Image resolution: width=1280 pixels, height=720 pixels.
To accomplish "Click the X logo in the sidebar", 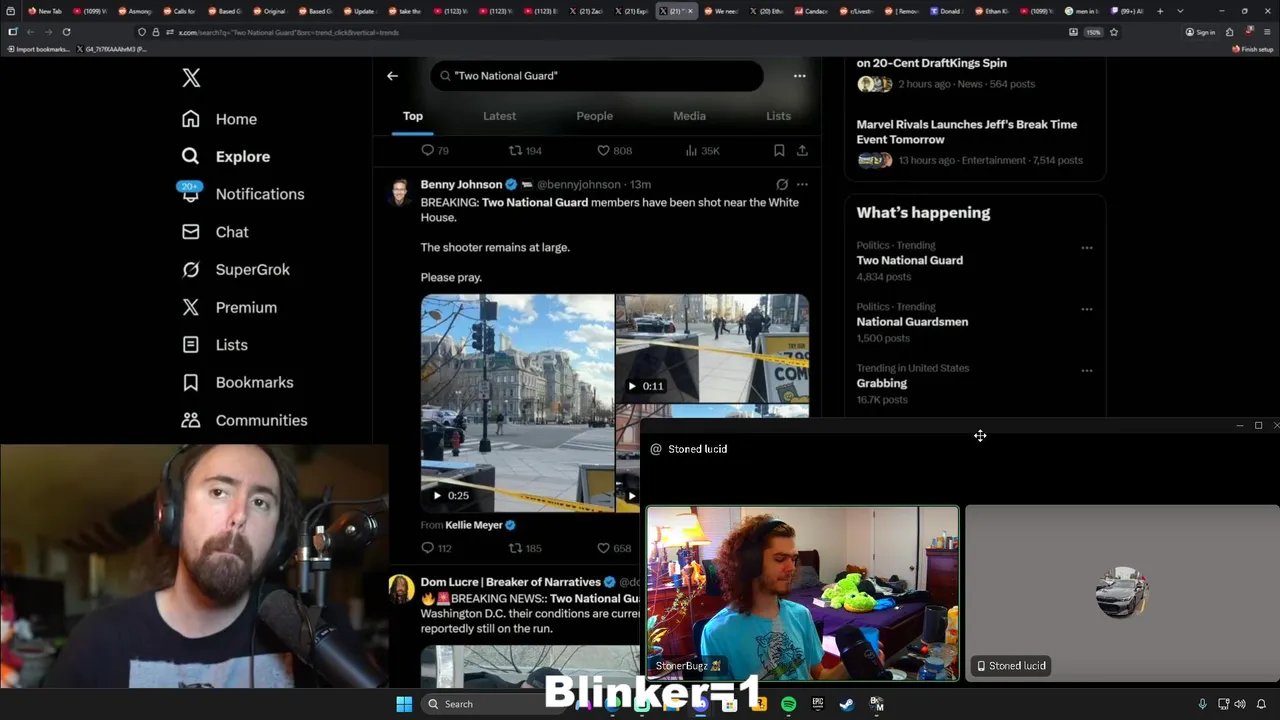I will click(191, 78).
